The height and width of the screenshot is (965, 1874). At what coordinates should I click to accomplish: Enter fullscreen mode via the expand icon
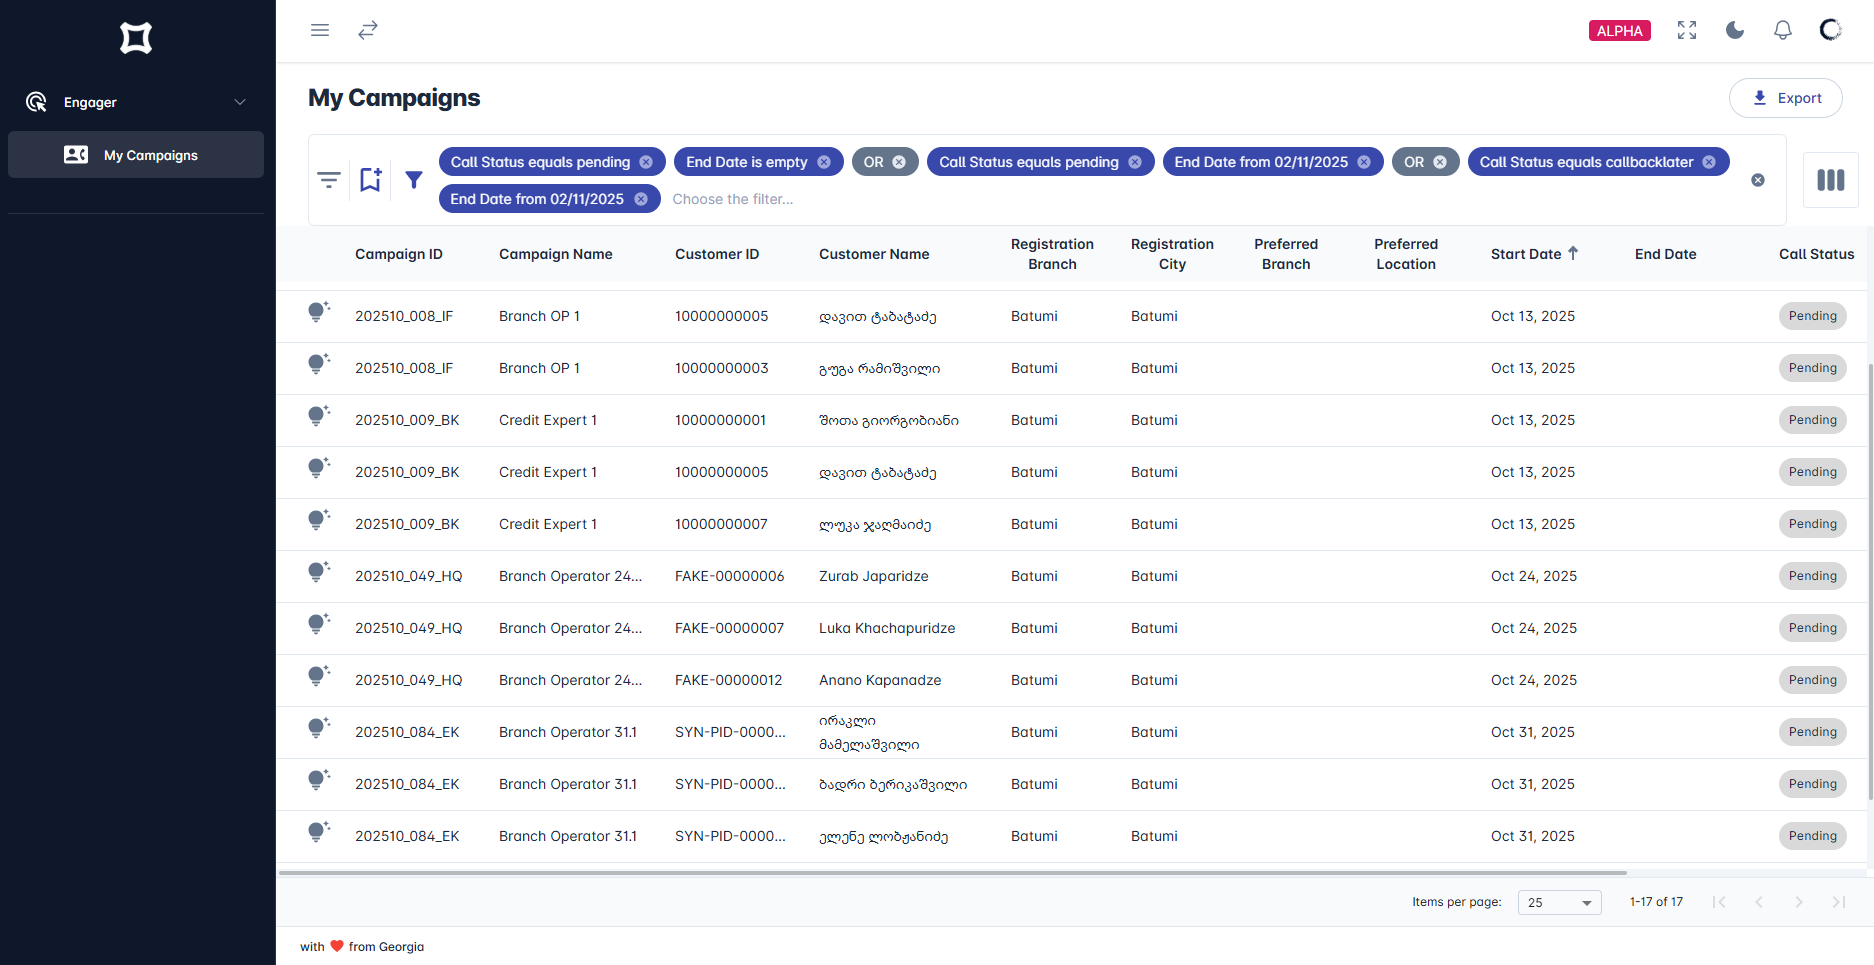[1687, 30]
